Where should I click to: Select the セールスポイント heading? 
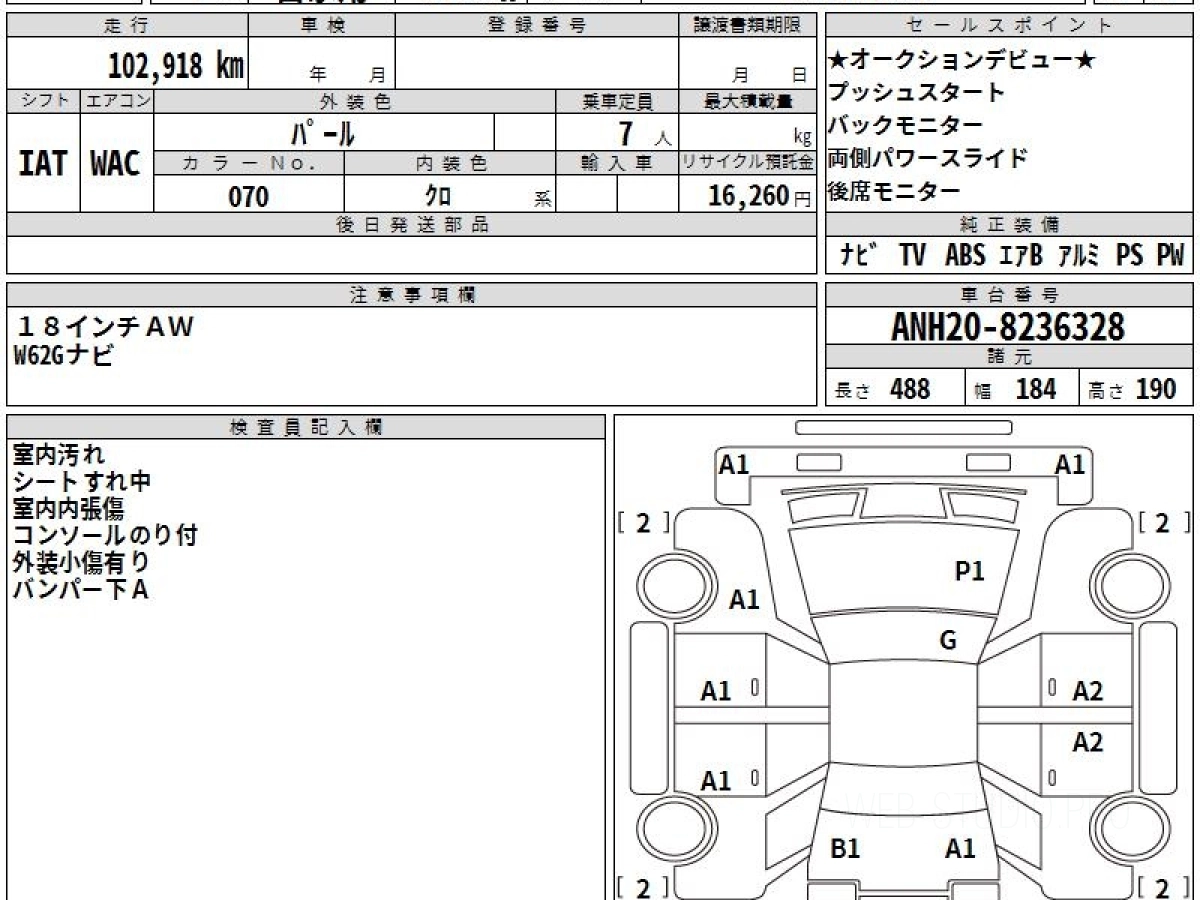tap(1010, 26)
